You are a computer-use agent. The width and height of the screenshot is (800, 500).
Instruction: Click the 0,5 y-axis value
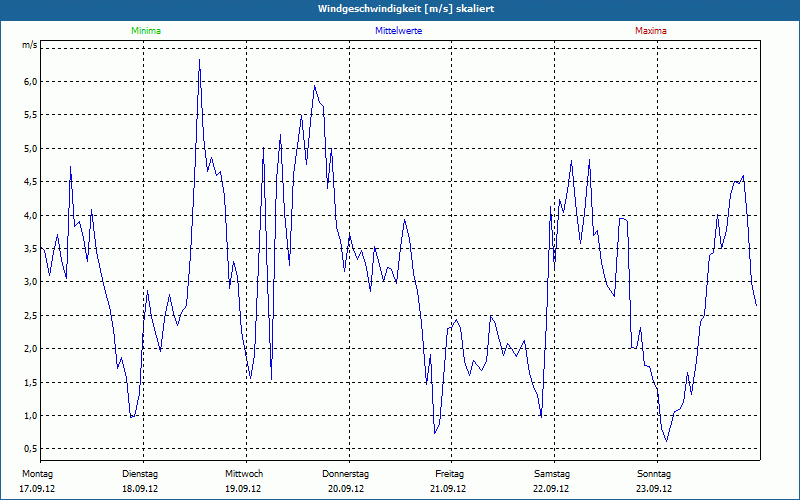click(x=30, y=448)
